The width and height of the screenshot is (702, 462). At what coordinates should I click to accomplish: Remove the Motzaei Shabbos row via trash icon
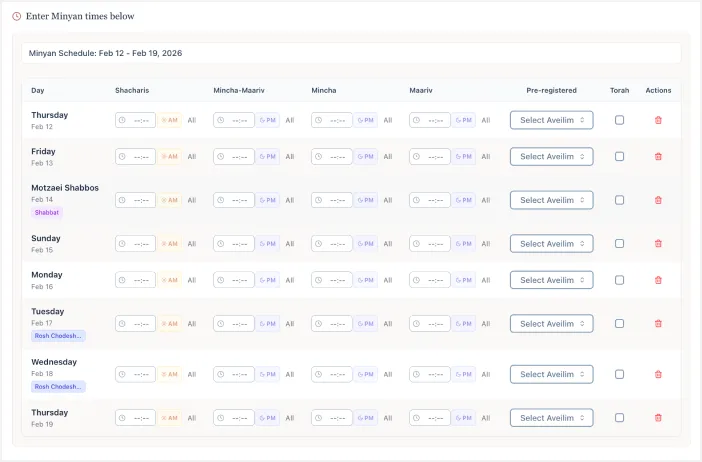[658, 200]
